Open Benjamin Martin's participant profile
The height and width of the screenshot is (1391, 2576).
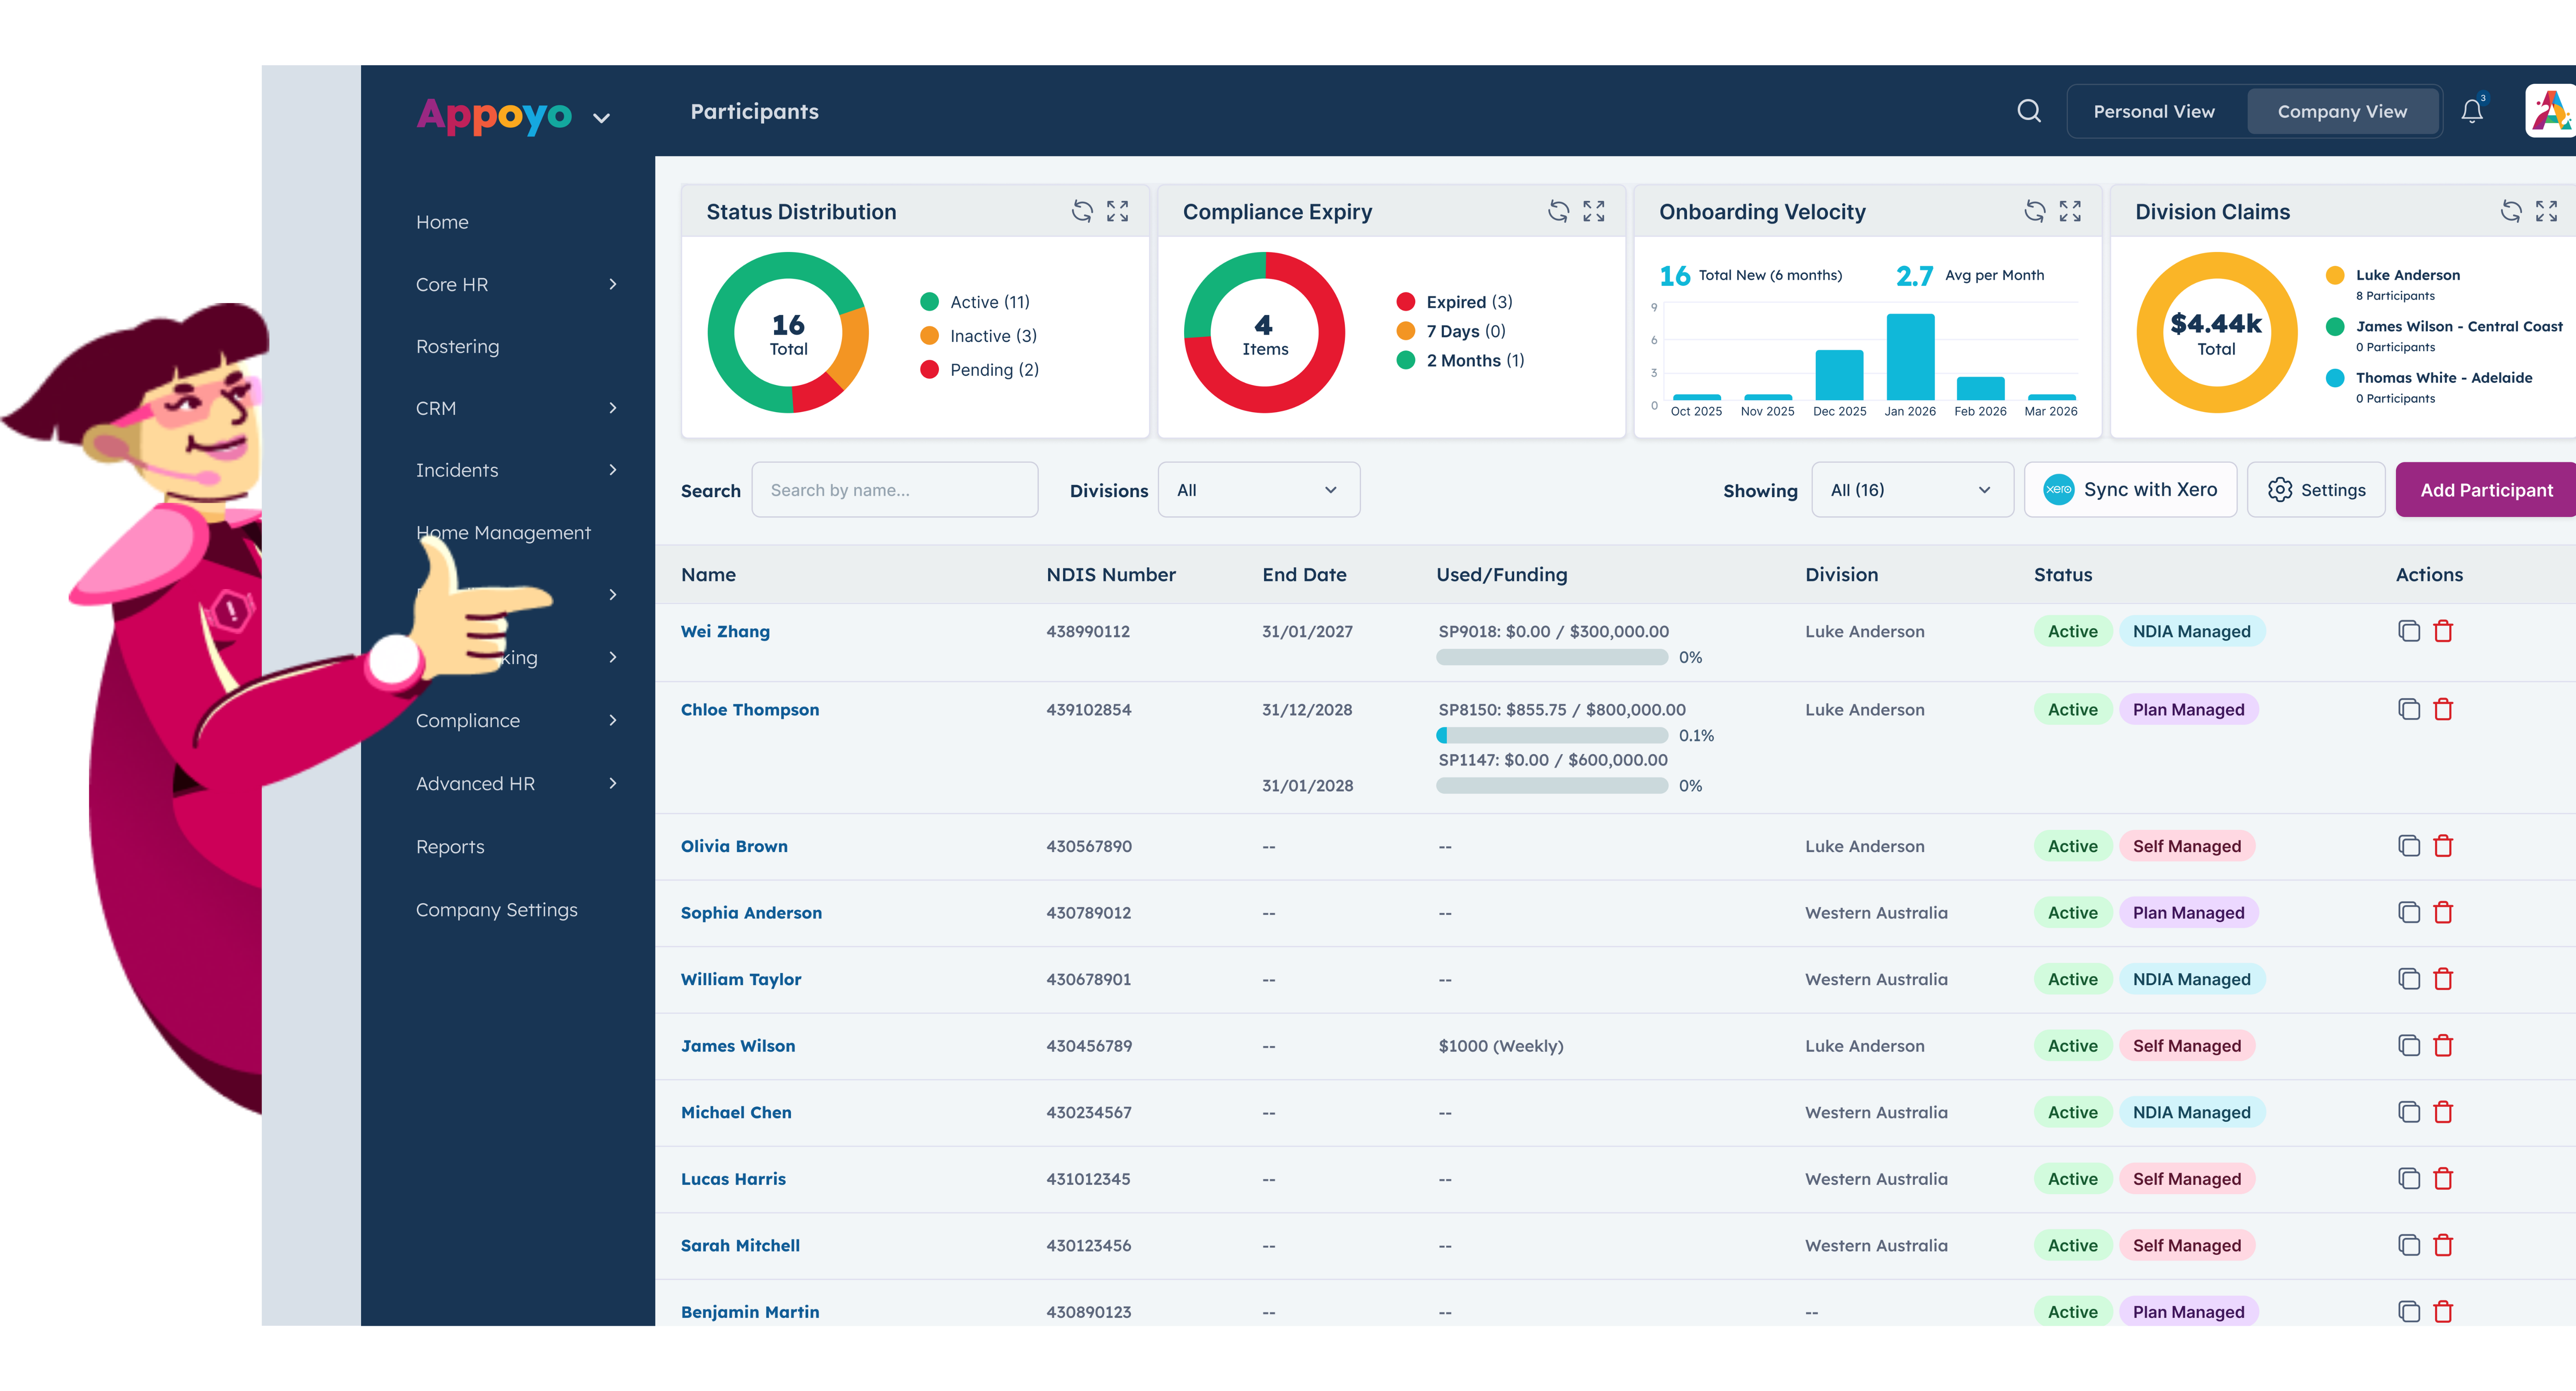(750, 1311)
